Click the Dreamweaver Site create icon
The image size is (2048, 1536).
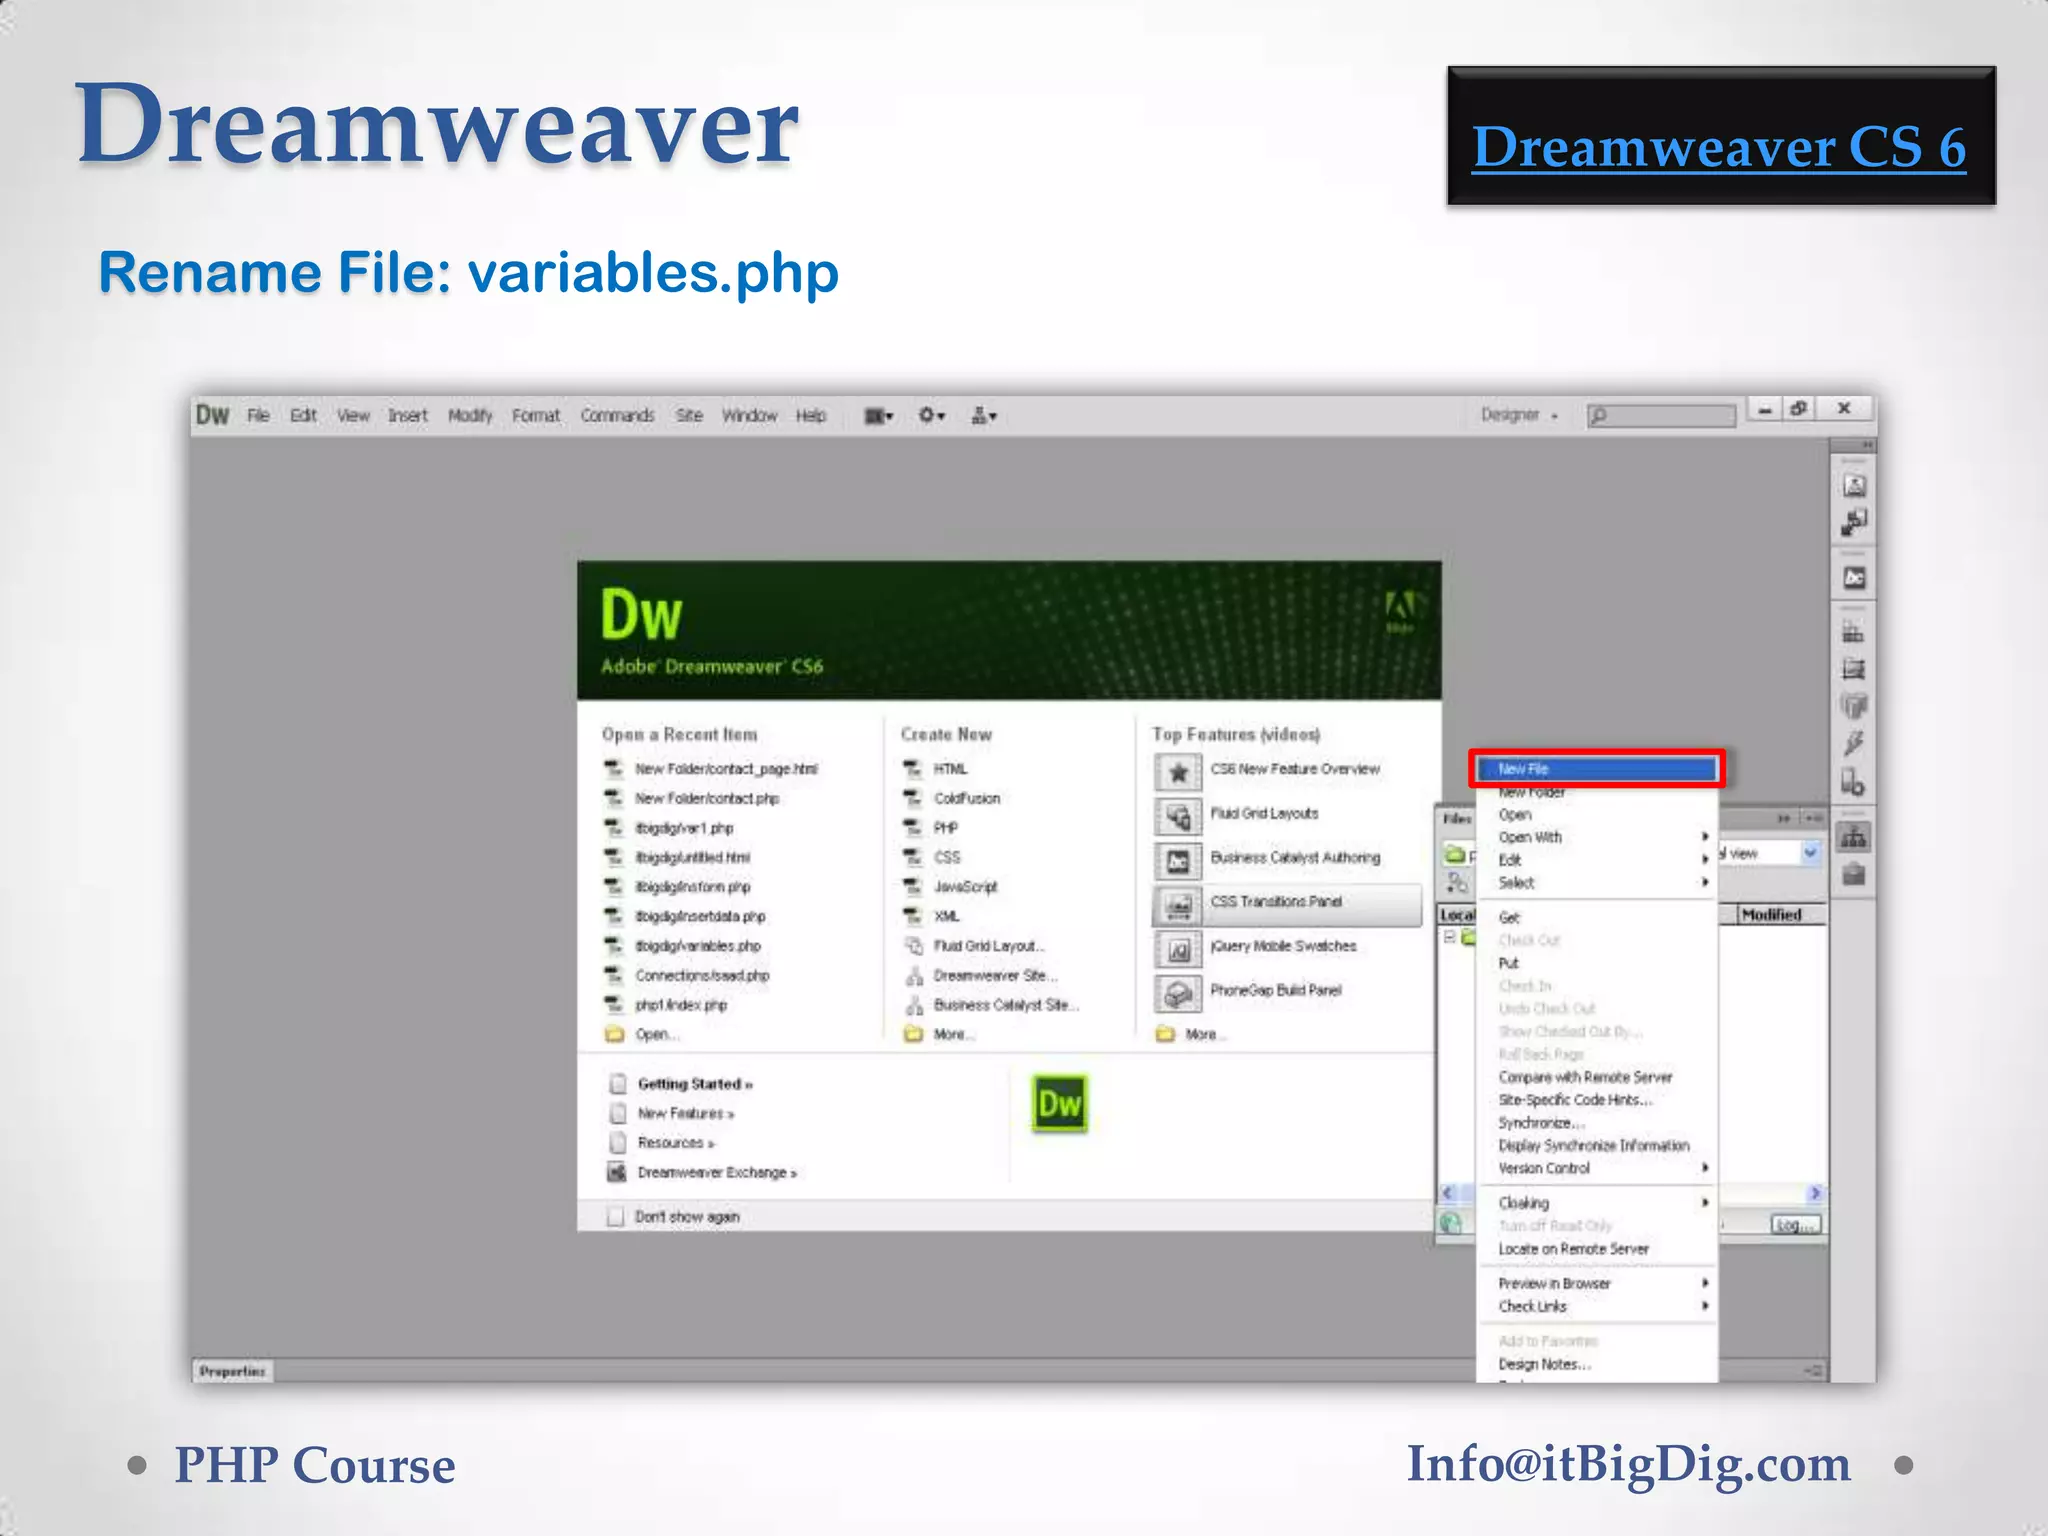click(x=913, y=976)
